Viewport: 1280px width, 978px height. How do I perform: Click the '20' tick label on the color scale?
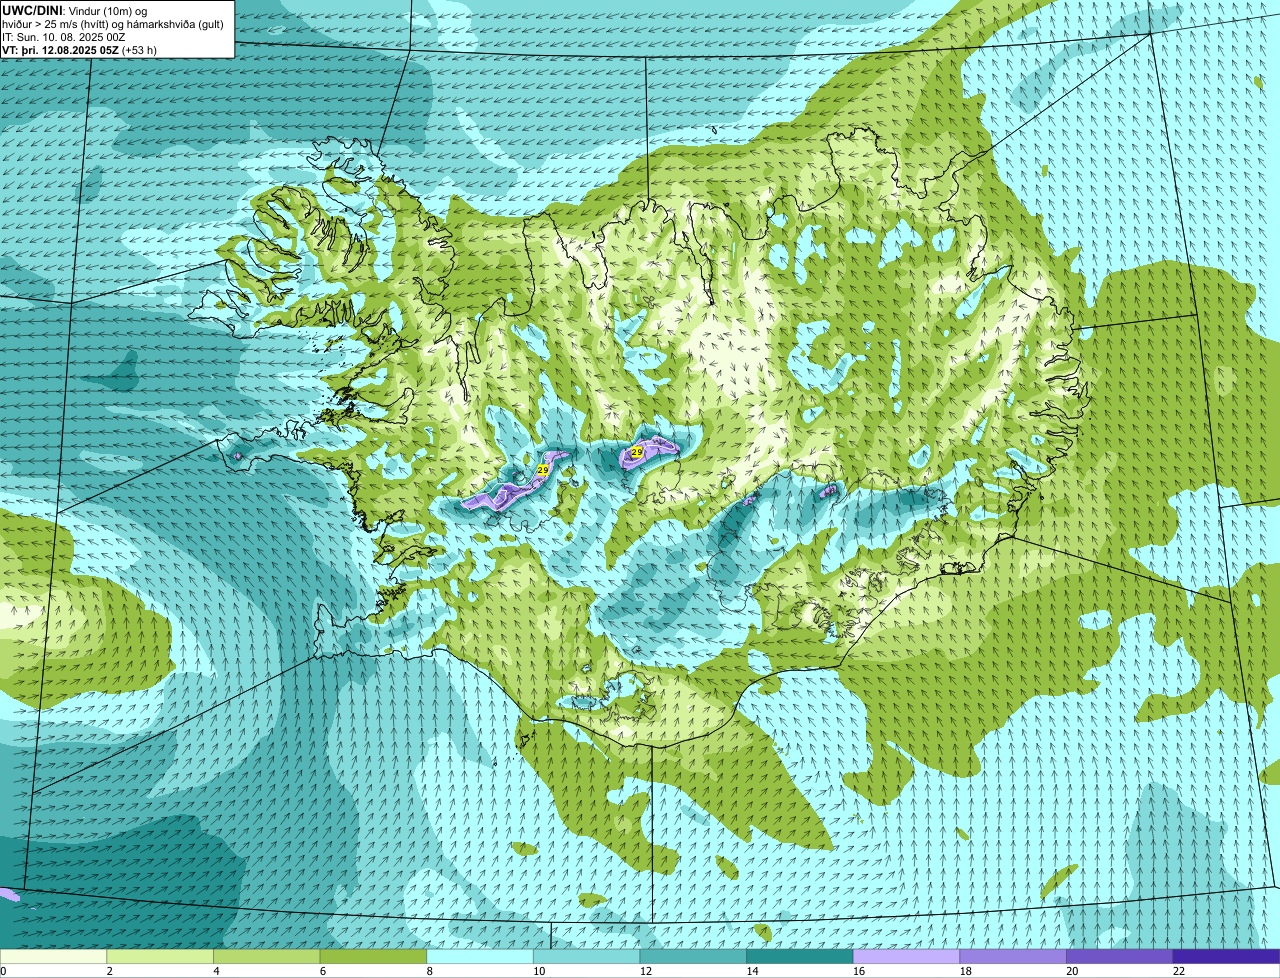pyautogui.click(x=1072, y=971)
